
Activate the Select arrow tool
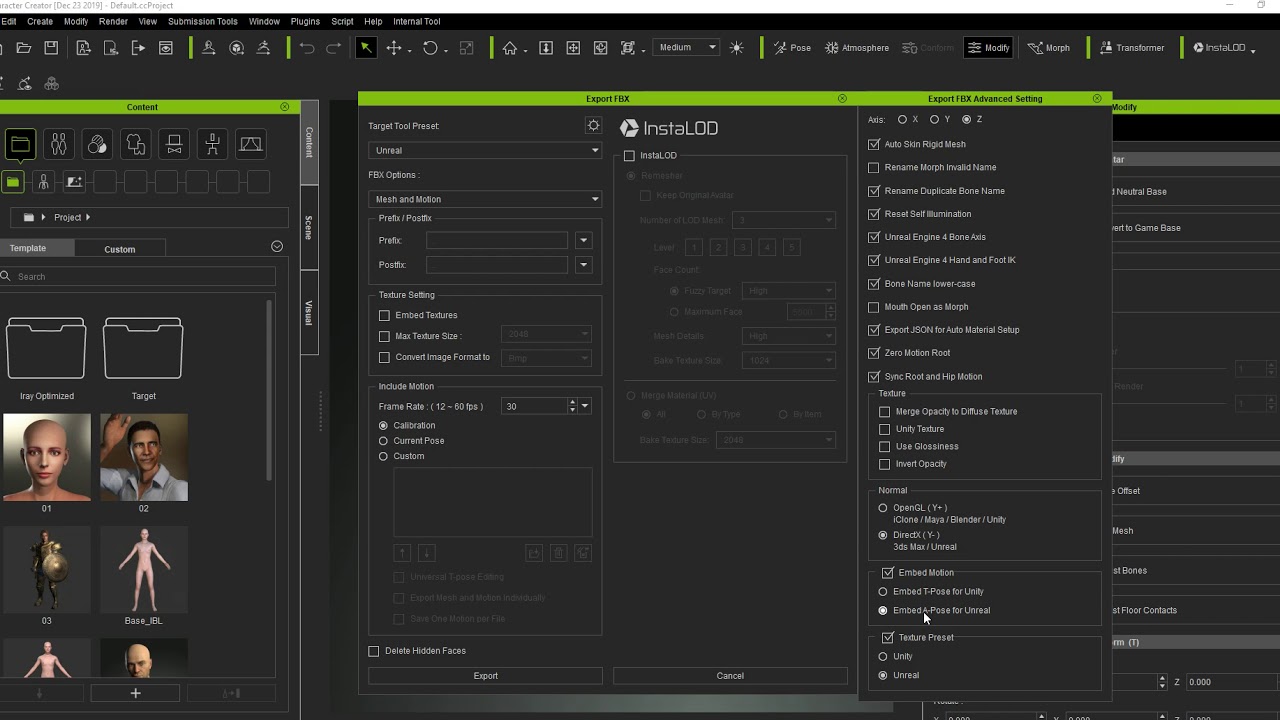pos(366,47)
